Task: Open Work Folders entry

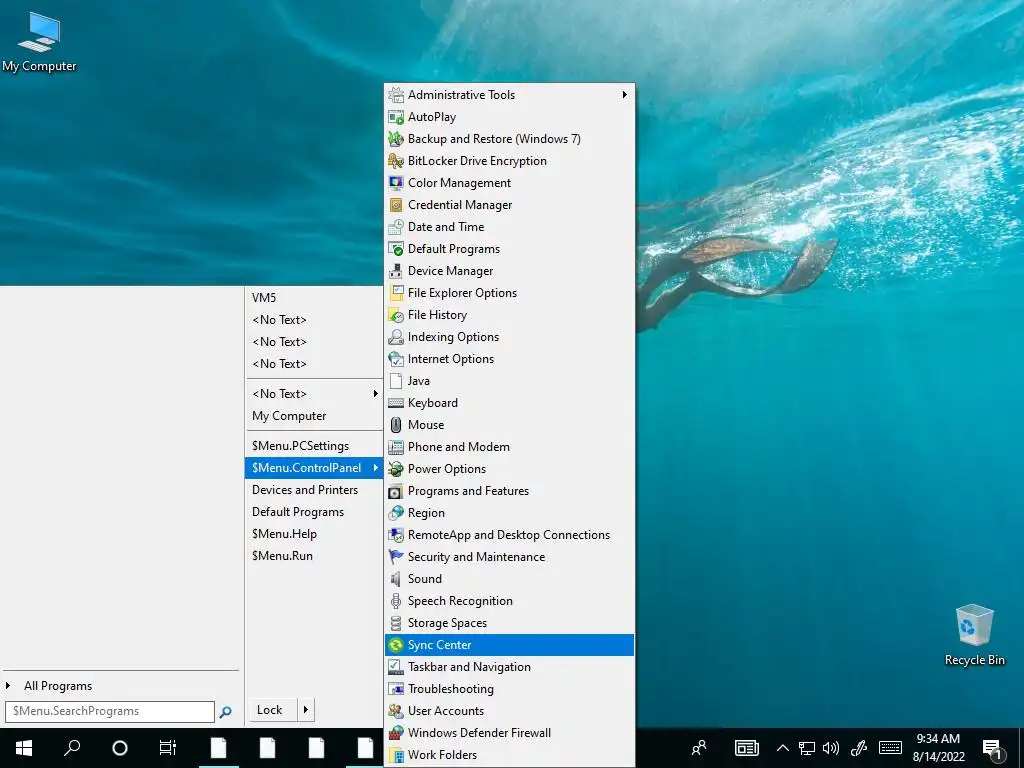Action: click(509, 755)
